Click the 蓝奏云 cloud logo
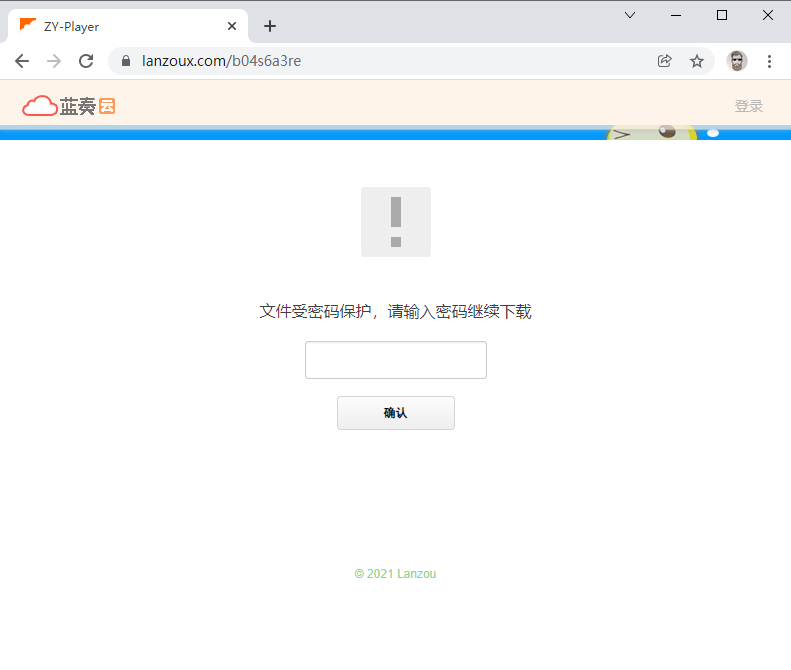Viewport: 791px width, 670px height. click(69, 106)
